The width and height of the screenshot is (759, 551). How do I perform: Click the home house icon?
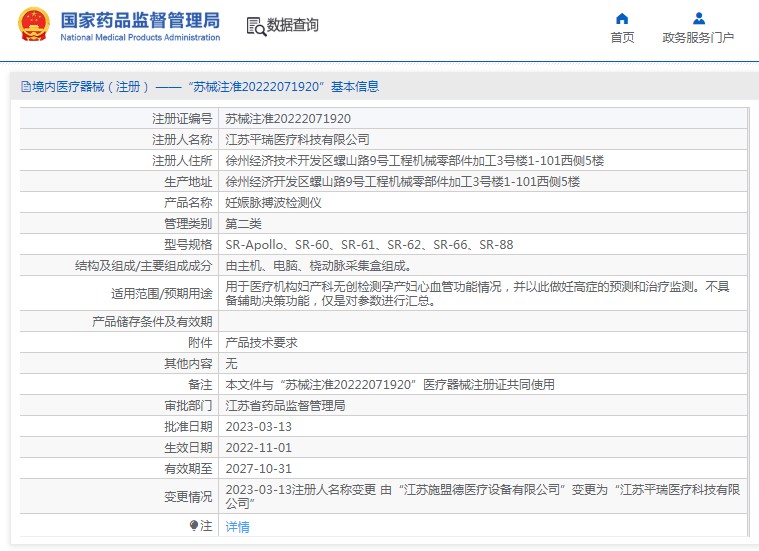click(x=622, y=18)
